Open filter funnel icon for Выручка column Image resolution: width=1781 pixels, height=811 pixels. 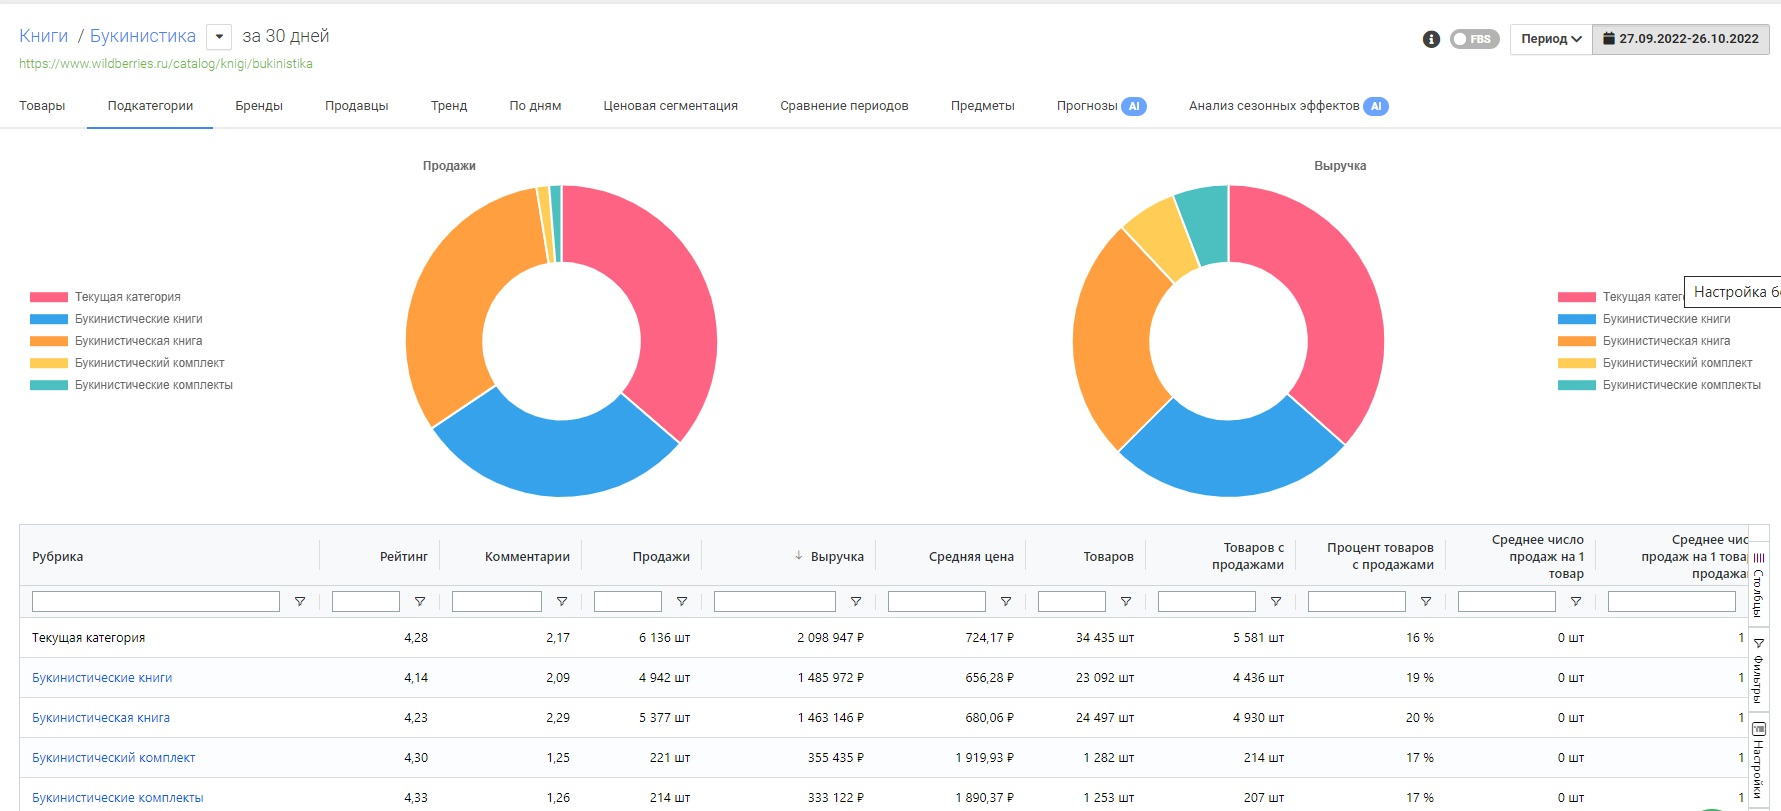(855, 602)
